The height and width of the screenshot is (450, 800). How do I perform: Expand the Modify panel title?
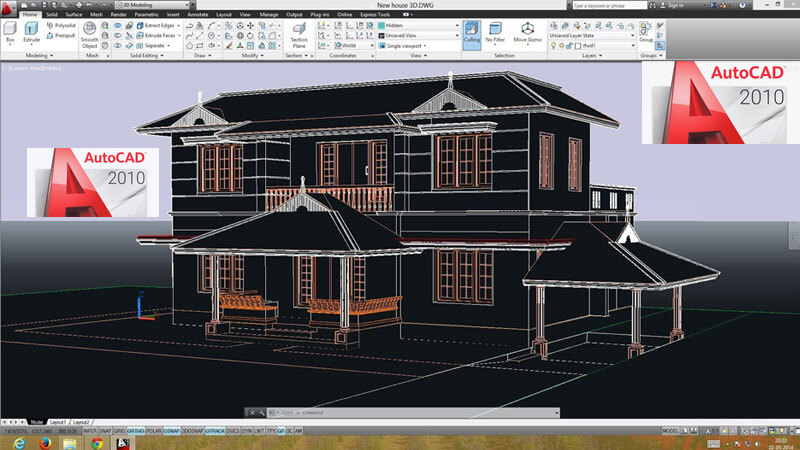click(253, 56)
